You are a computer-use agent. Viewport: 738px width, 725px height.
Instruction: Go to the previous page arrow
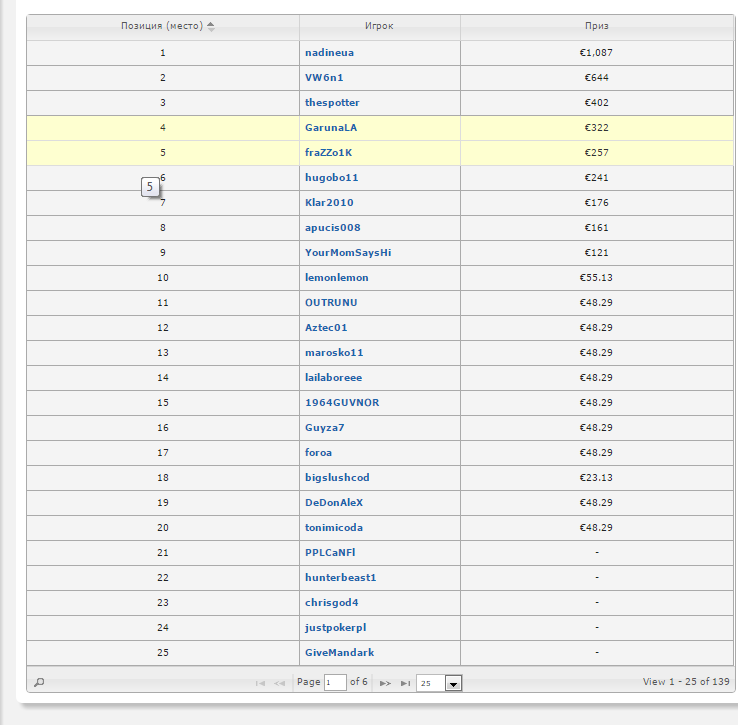(280, 683)
